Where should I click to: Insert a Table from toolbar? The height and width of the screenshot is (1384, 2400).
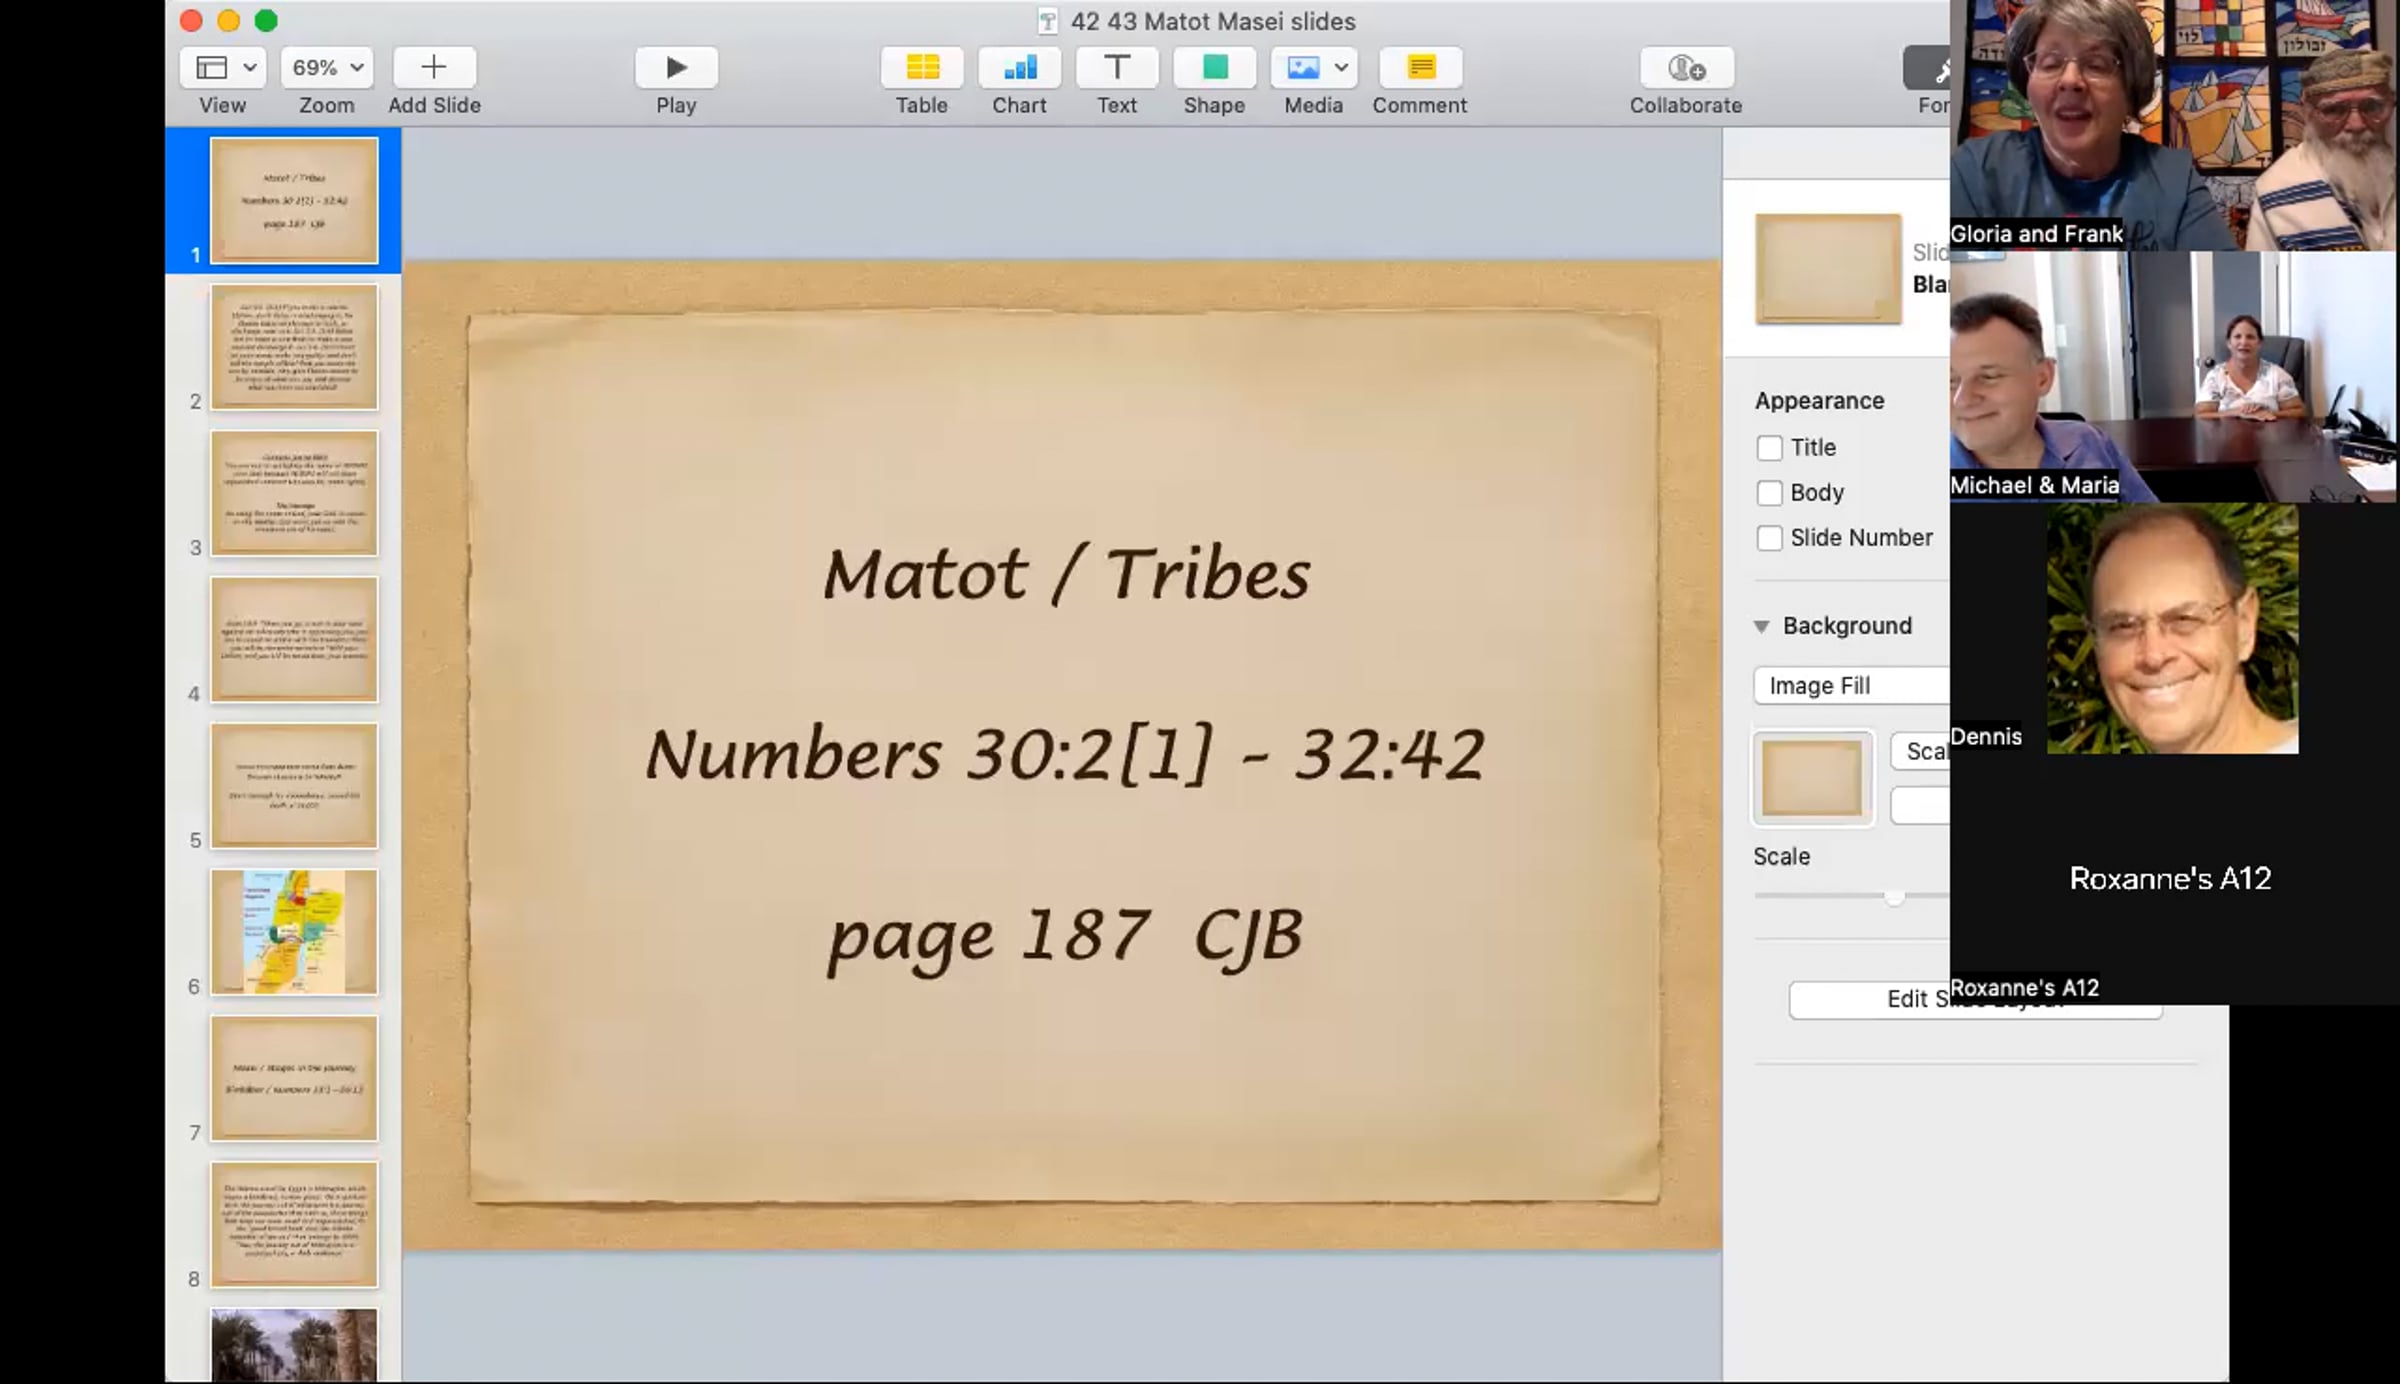click(x=921, y=68)
